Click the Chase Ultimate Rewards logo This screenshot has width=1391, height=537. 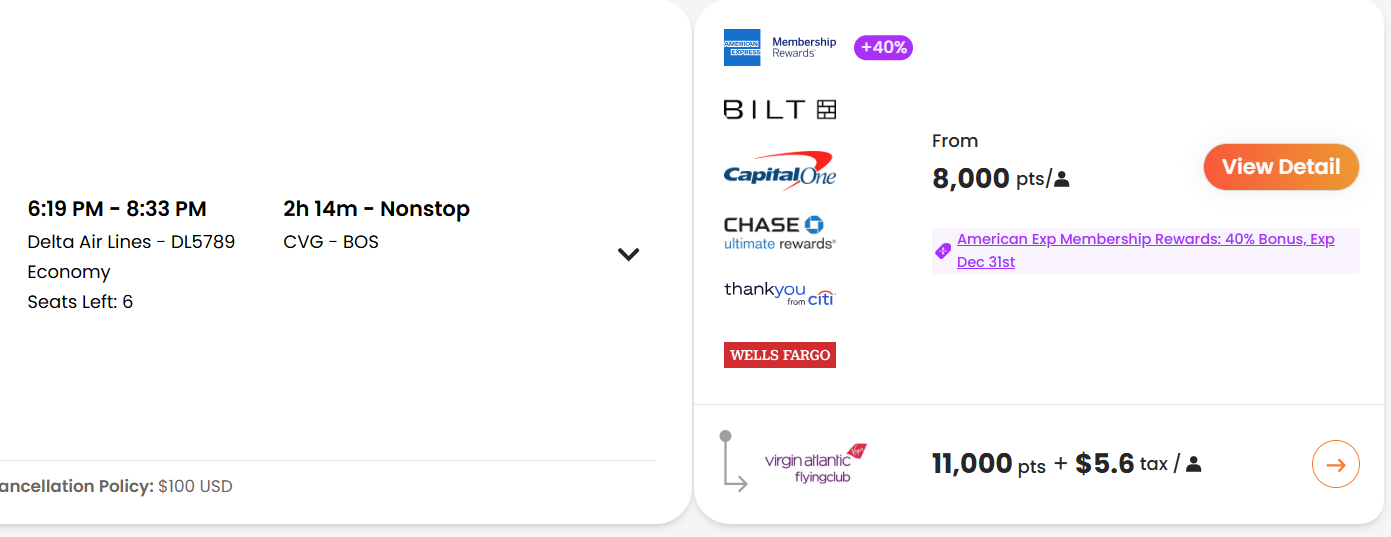(x=779, y=232)
